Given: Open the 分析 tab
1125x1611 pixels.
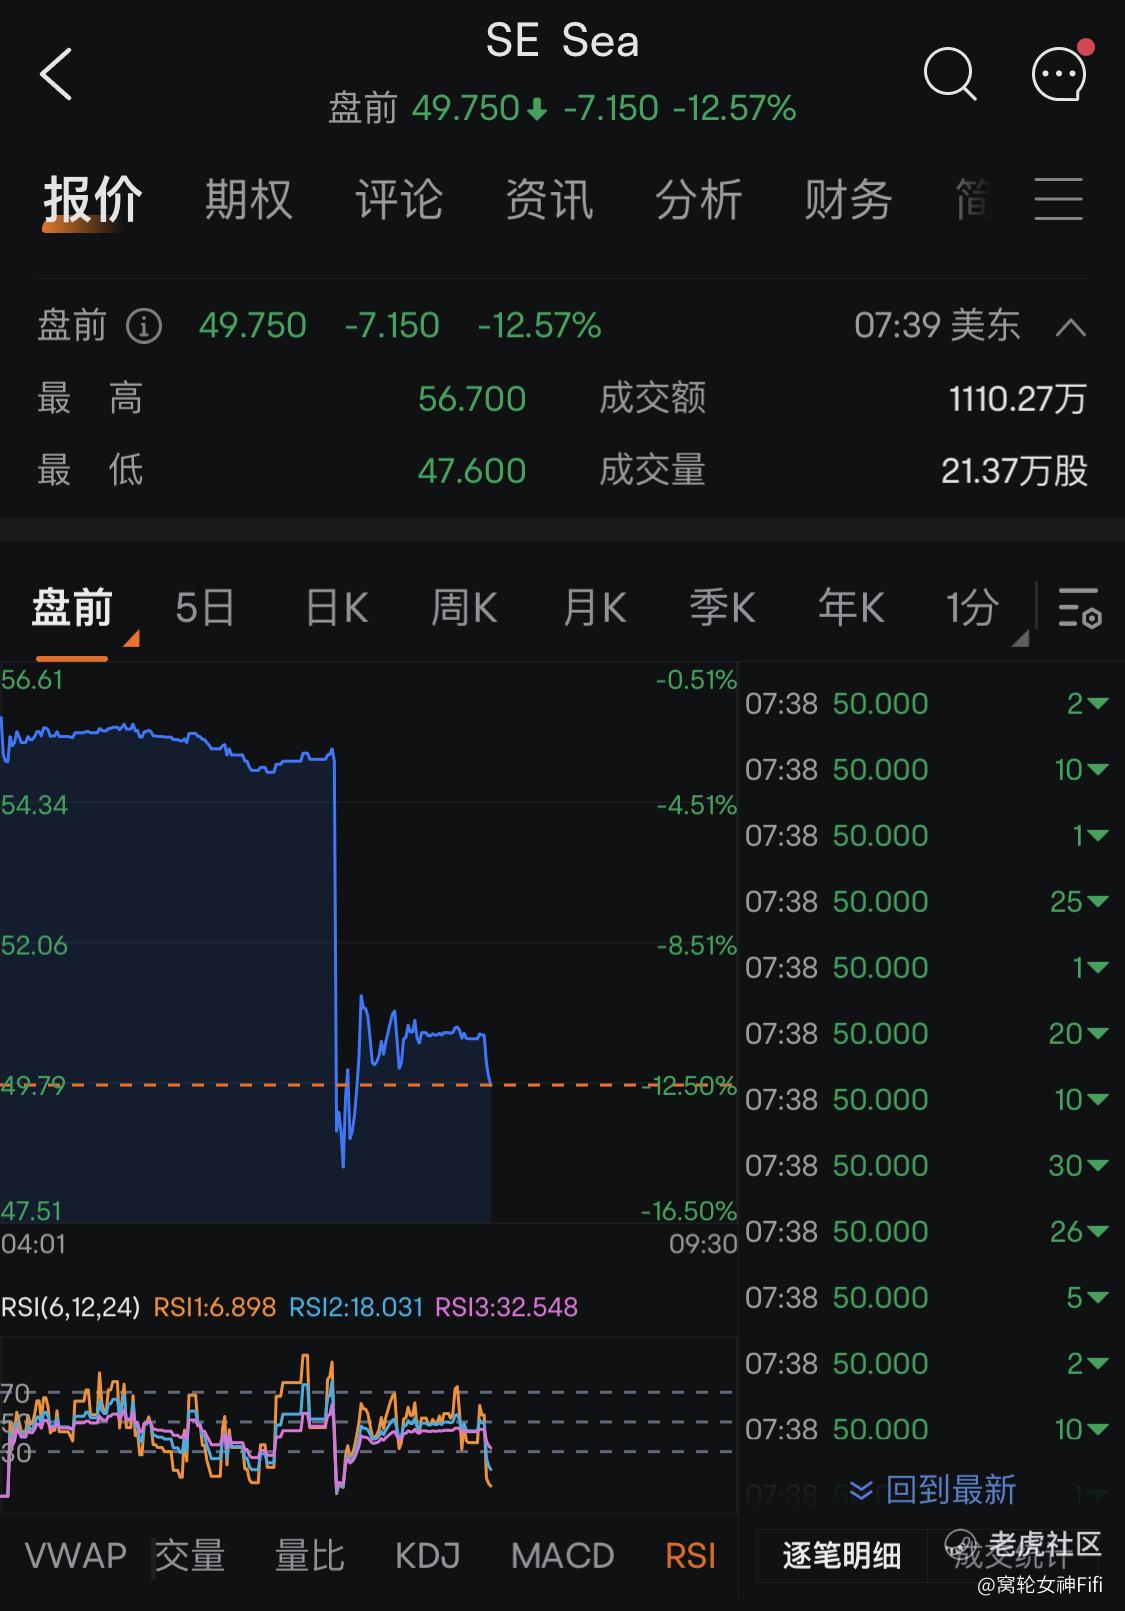Looking at the screenshot, I should [699, 199].
